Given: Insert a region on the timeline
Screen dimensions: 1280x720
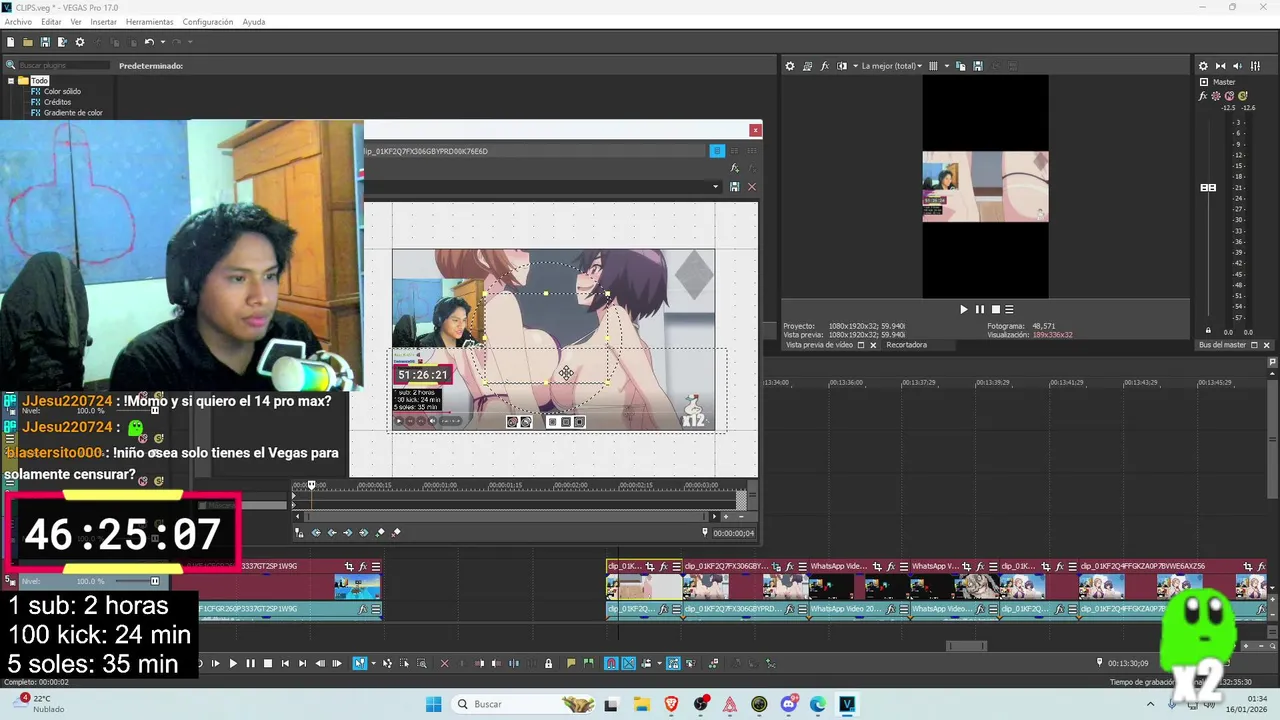Looking at the screenshot, I should 587,663.
